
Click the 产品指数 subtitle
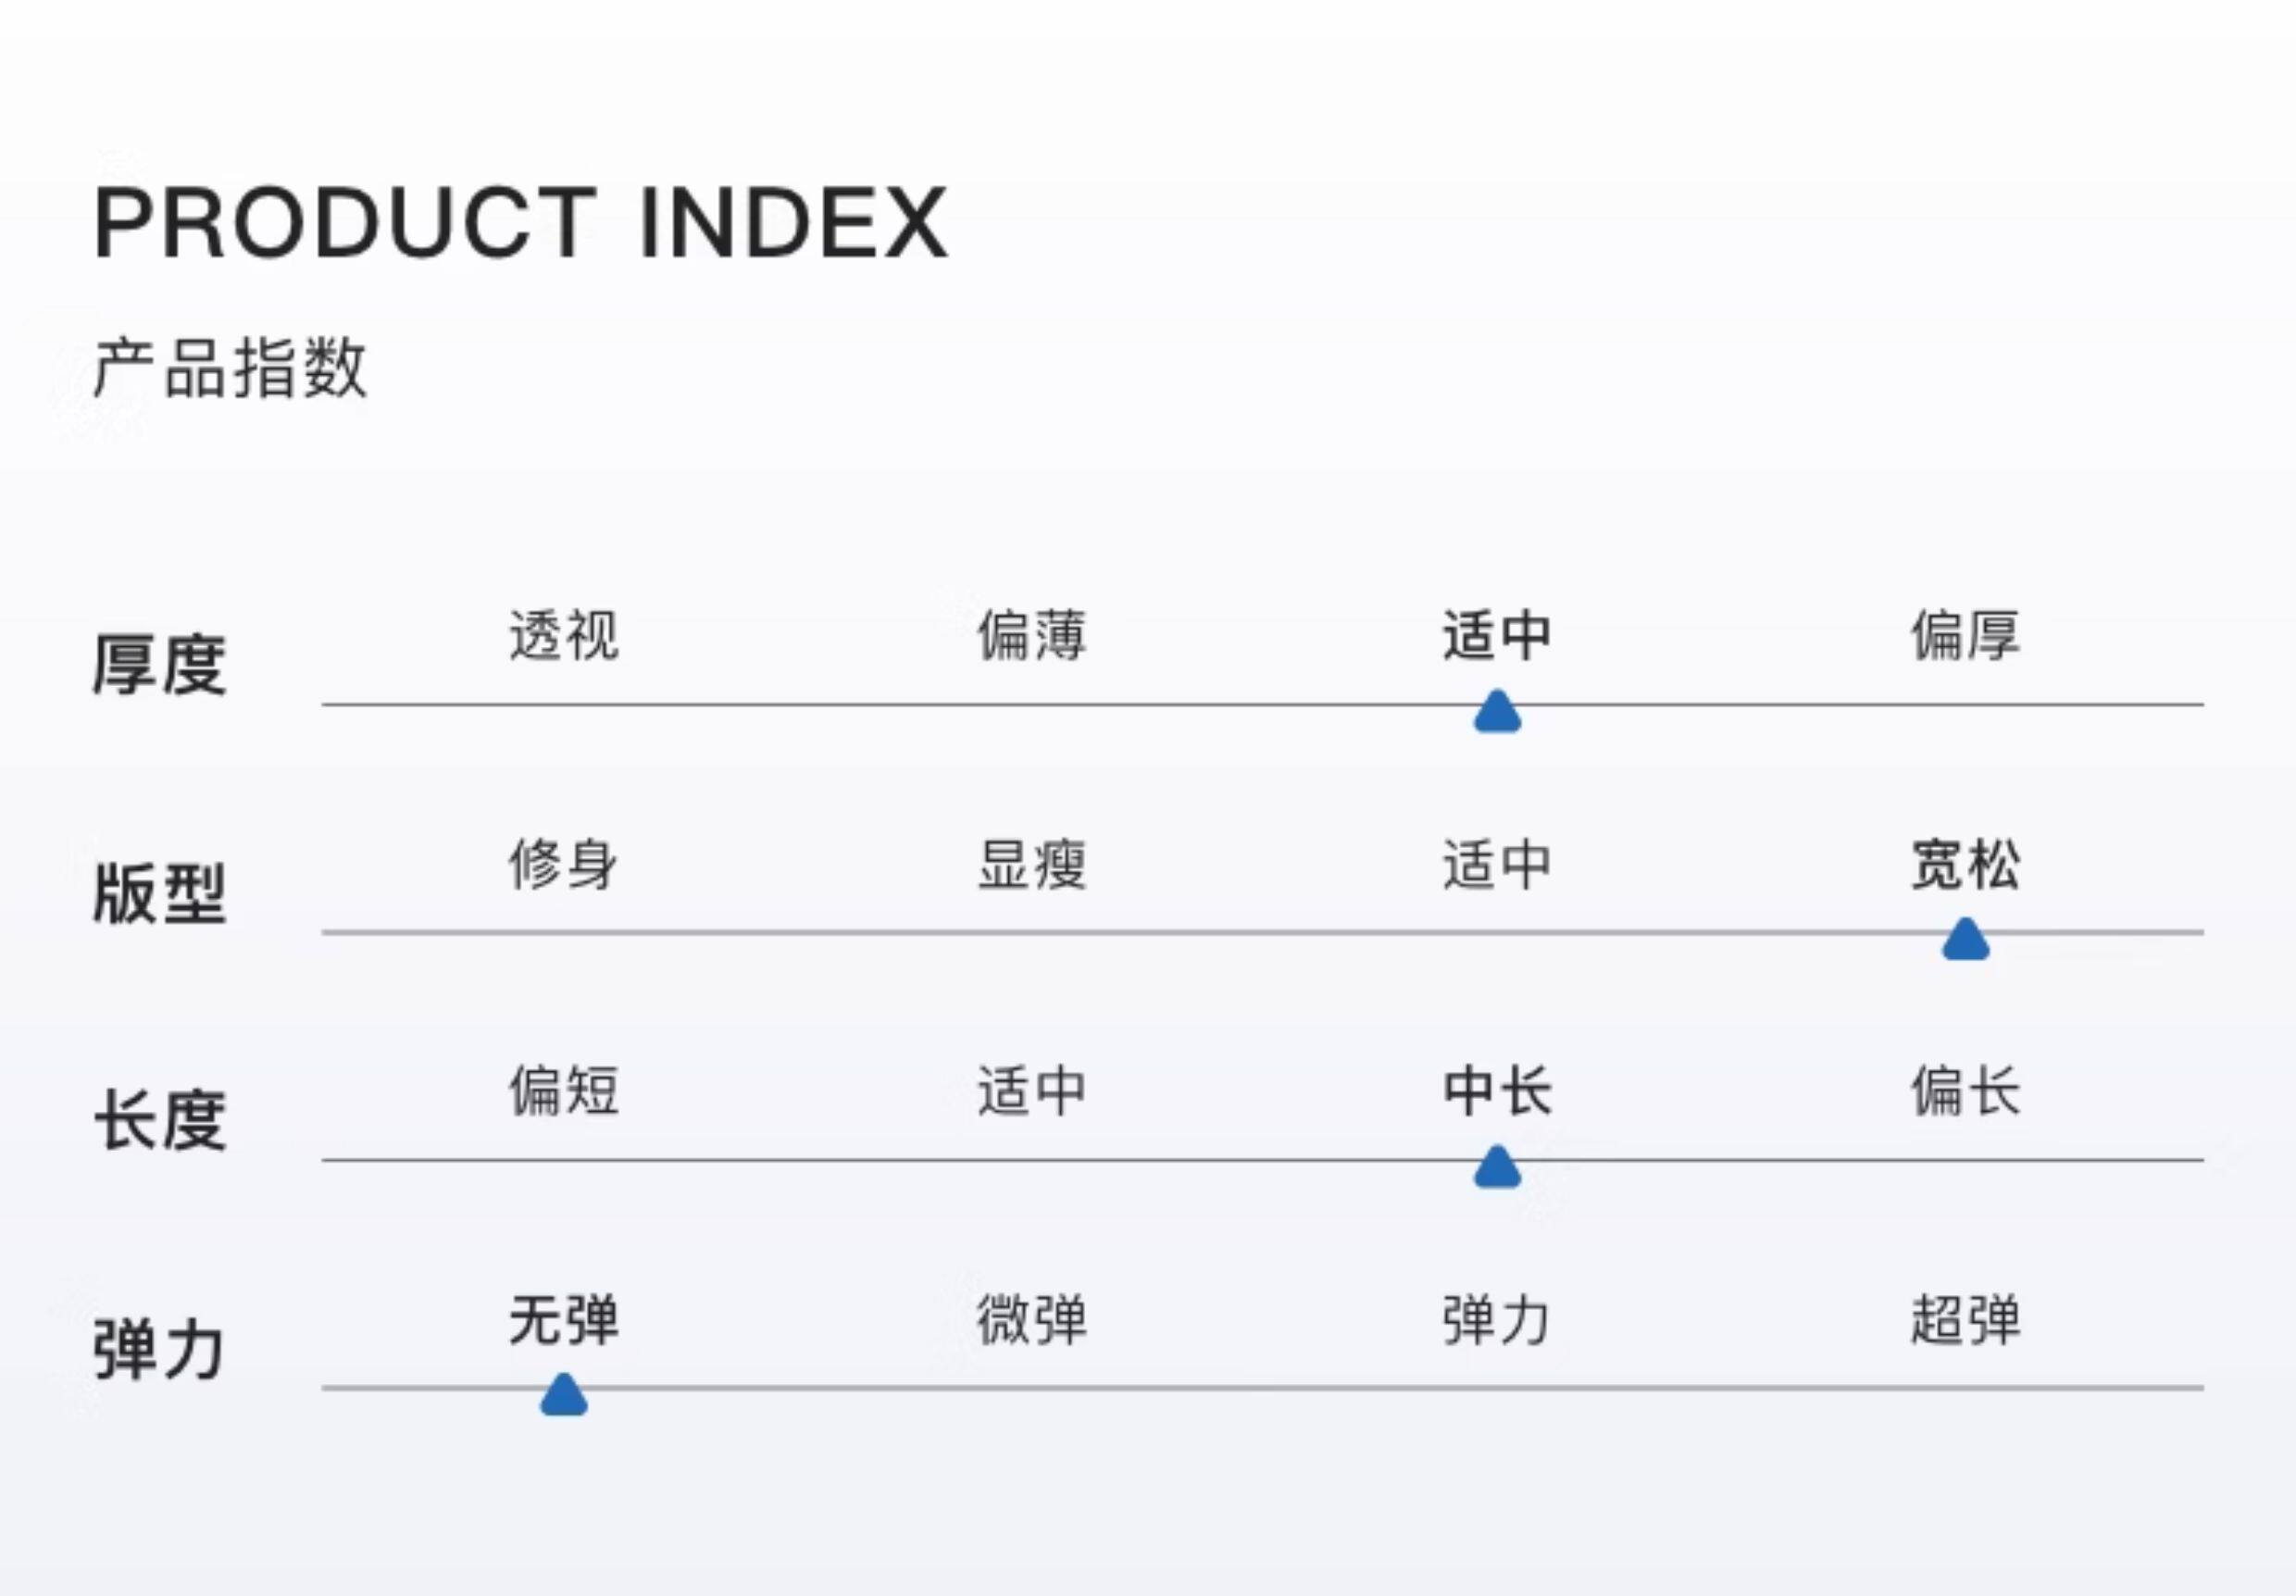(x=230, y=368)
